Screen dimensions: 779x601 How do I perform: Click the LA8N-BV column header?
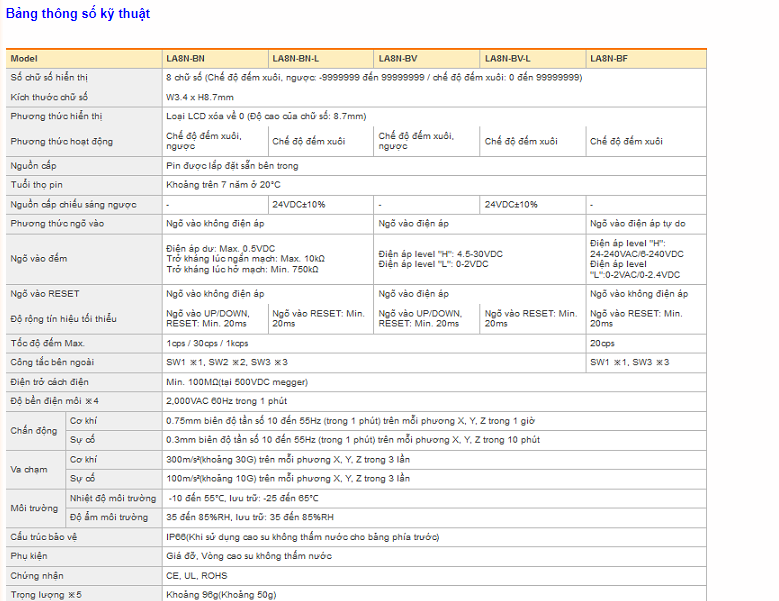pyautogui.click(x=398, y=59)
